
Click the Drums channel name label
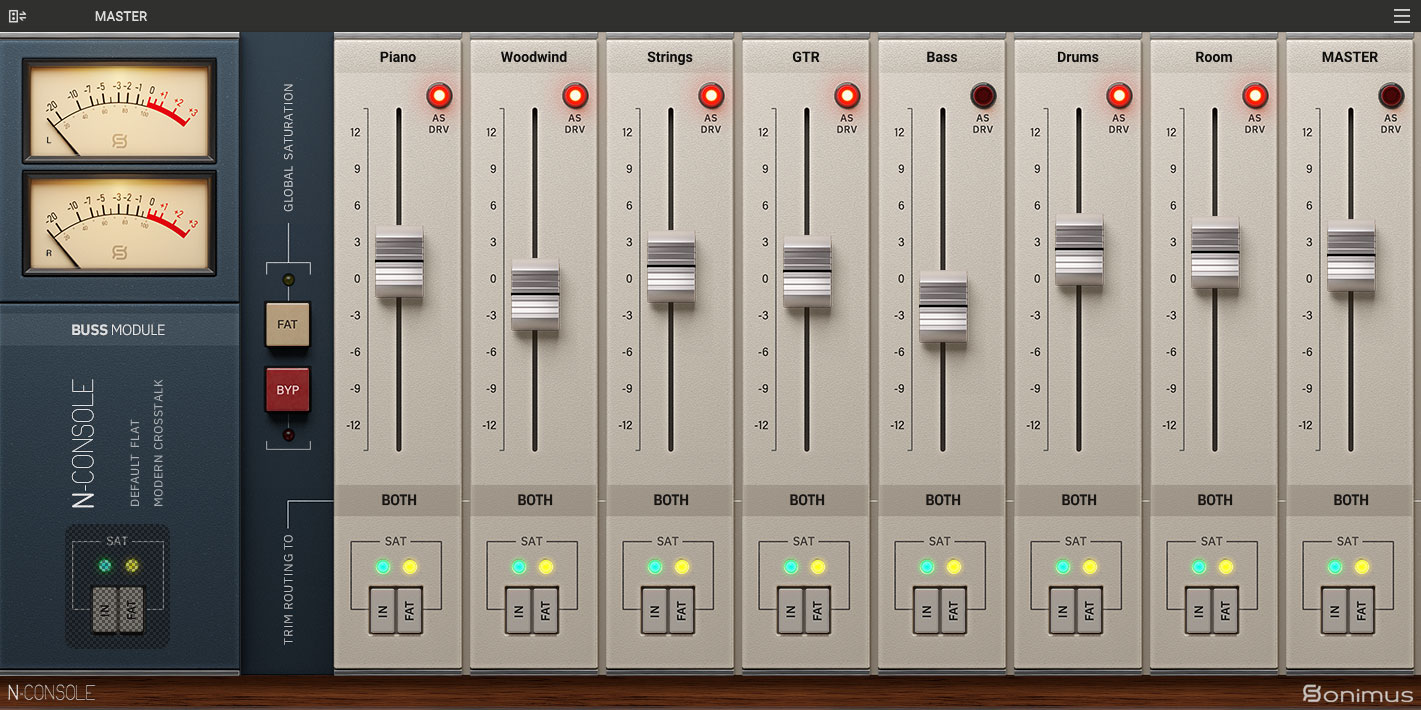[x=1078, y=57]
